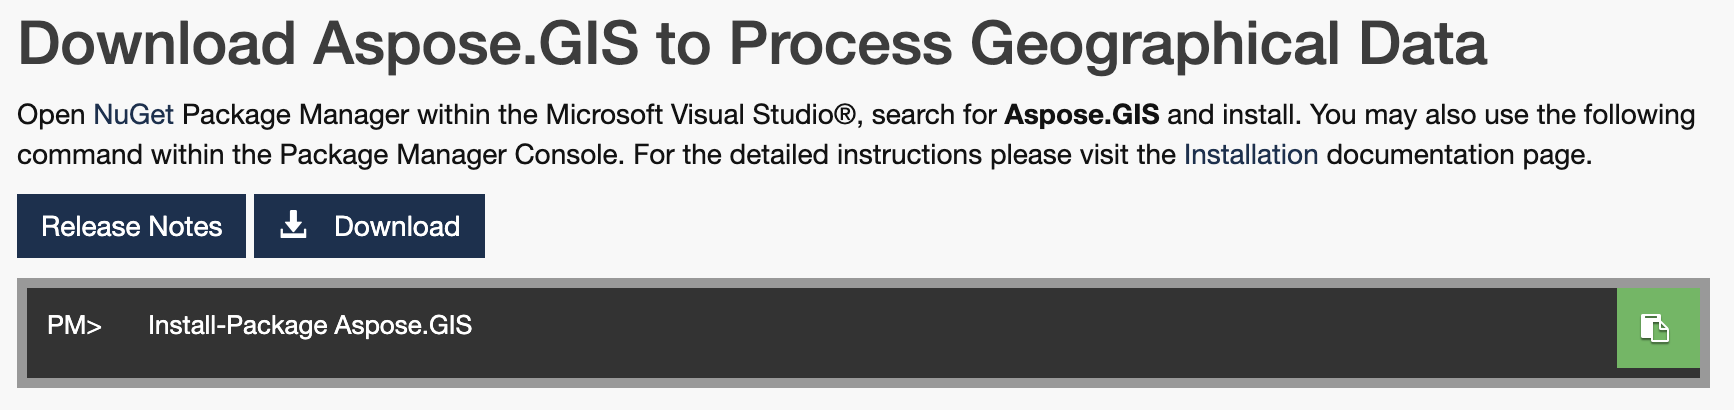Click the "search for" text in paragraph

click(x=934, y=115)
